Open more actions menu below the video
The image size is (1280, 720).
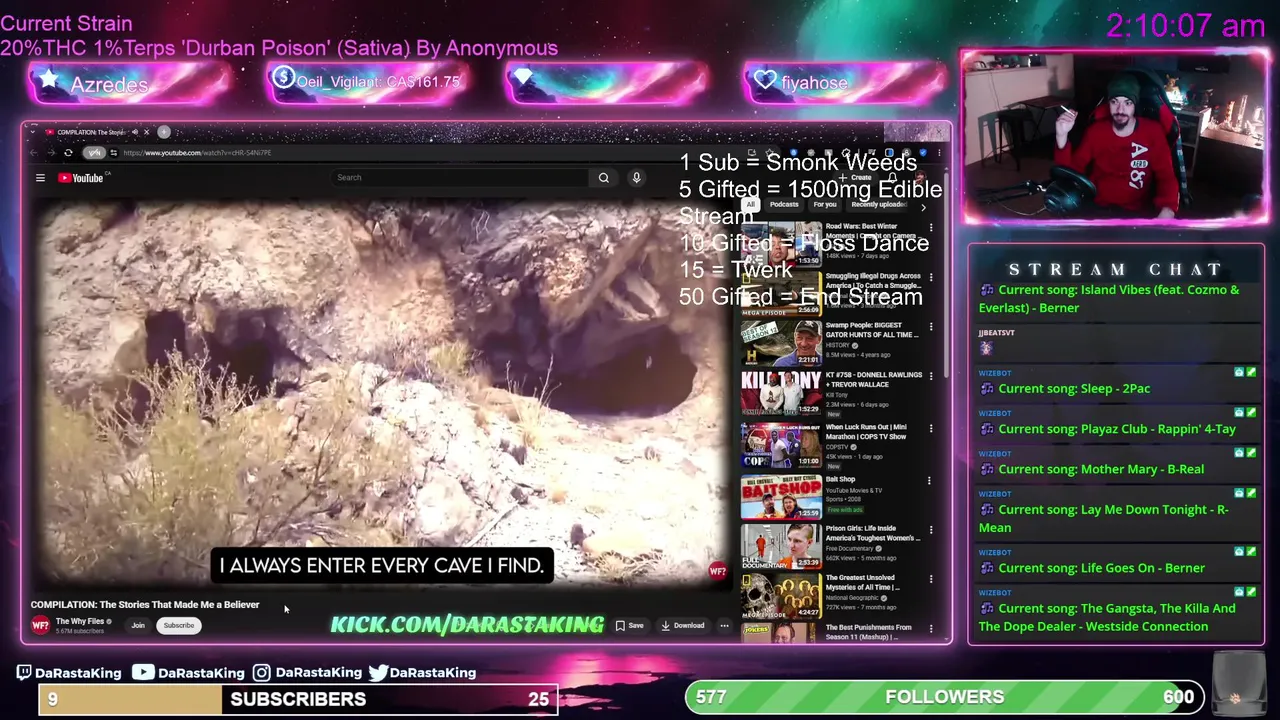pos(724,626)
